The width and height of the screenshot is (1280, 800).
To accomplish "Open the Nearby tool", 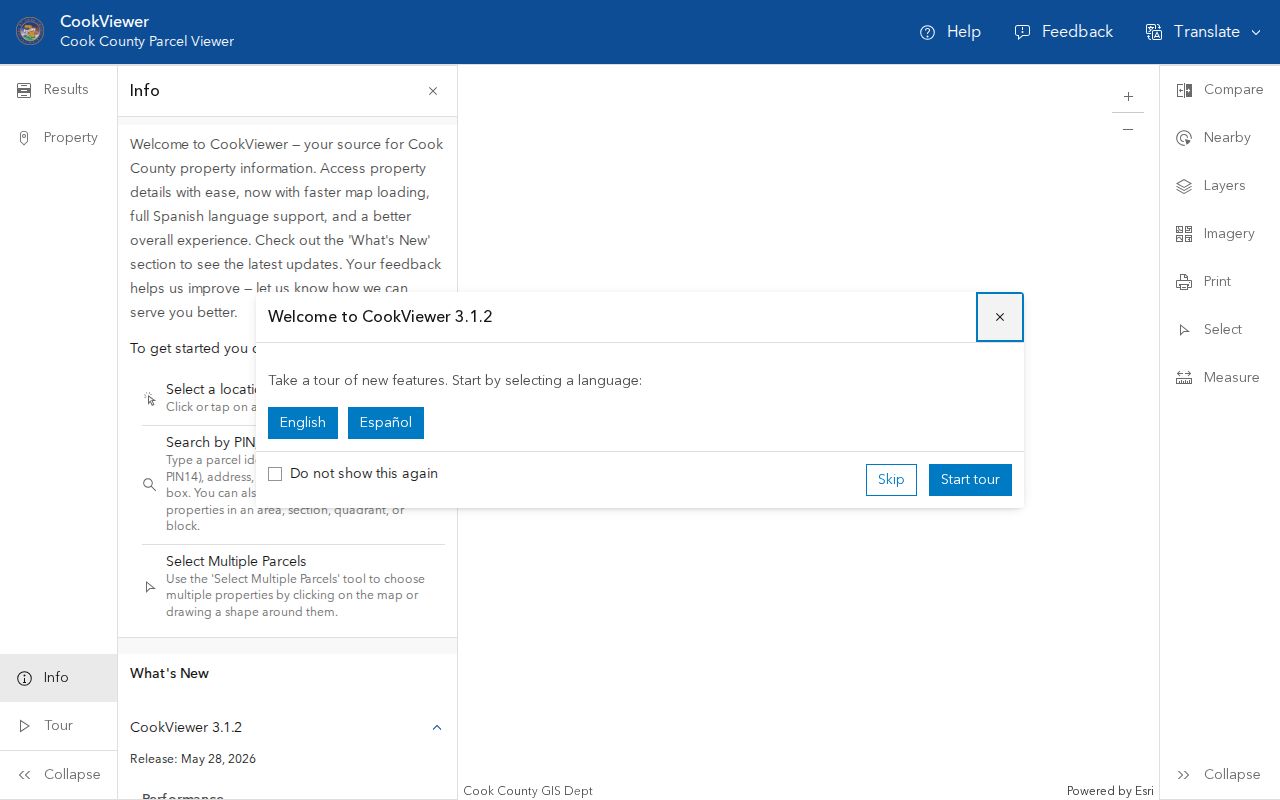I will tap(1219, 138).
